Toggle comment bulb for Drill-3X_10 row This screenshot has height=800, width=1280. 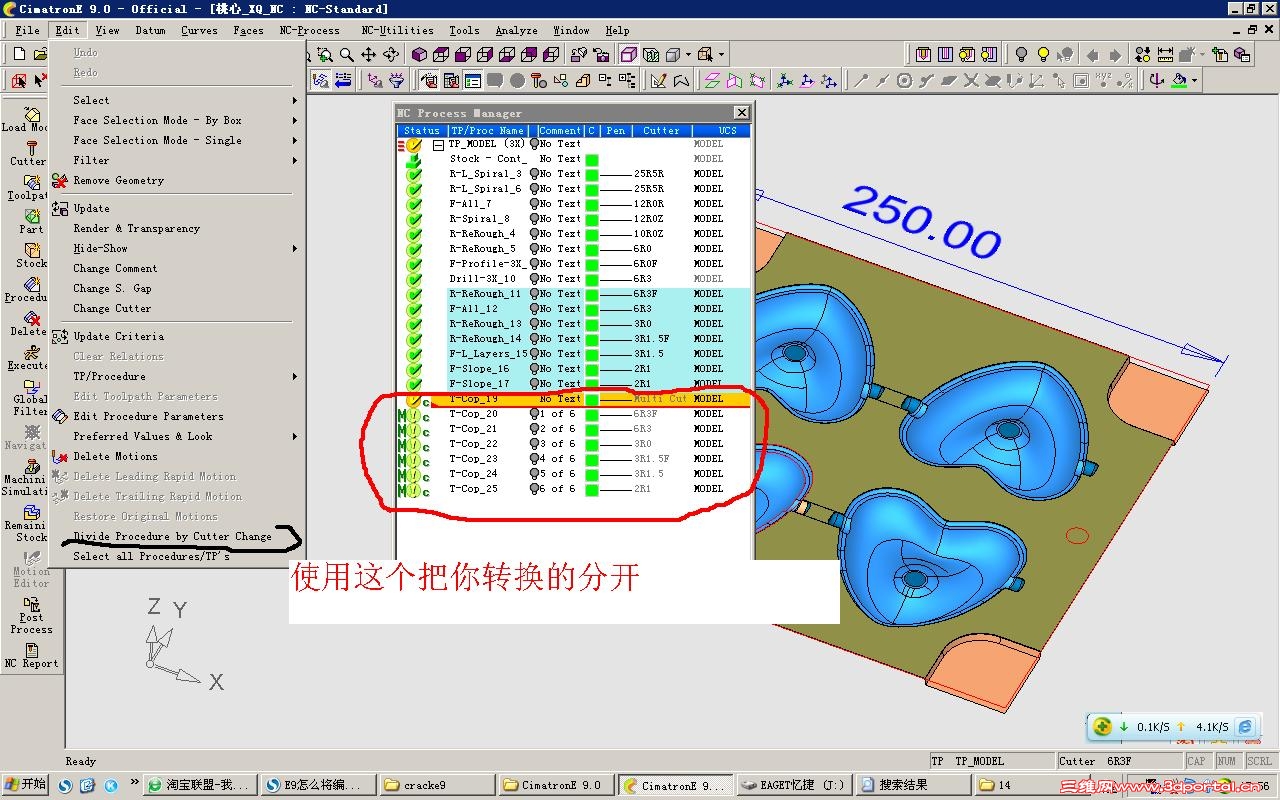(535, 279)
